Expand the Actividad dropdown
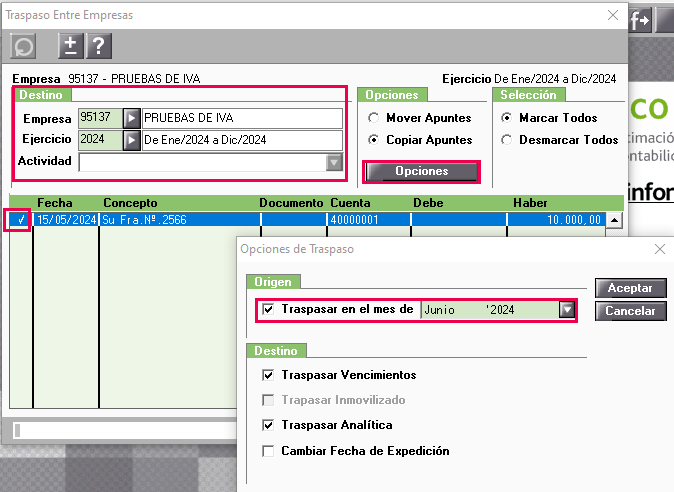The width and height of the screenshot is (674, 492). (x=334, y=162)
